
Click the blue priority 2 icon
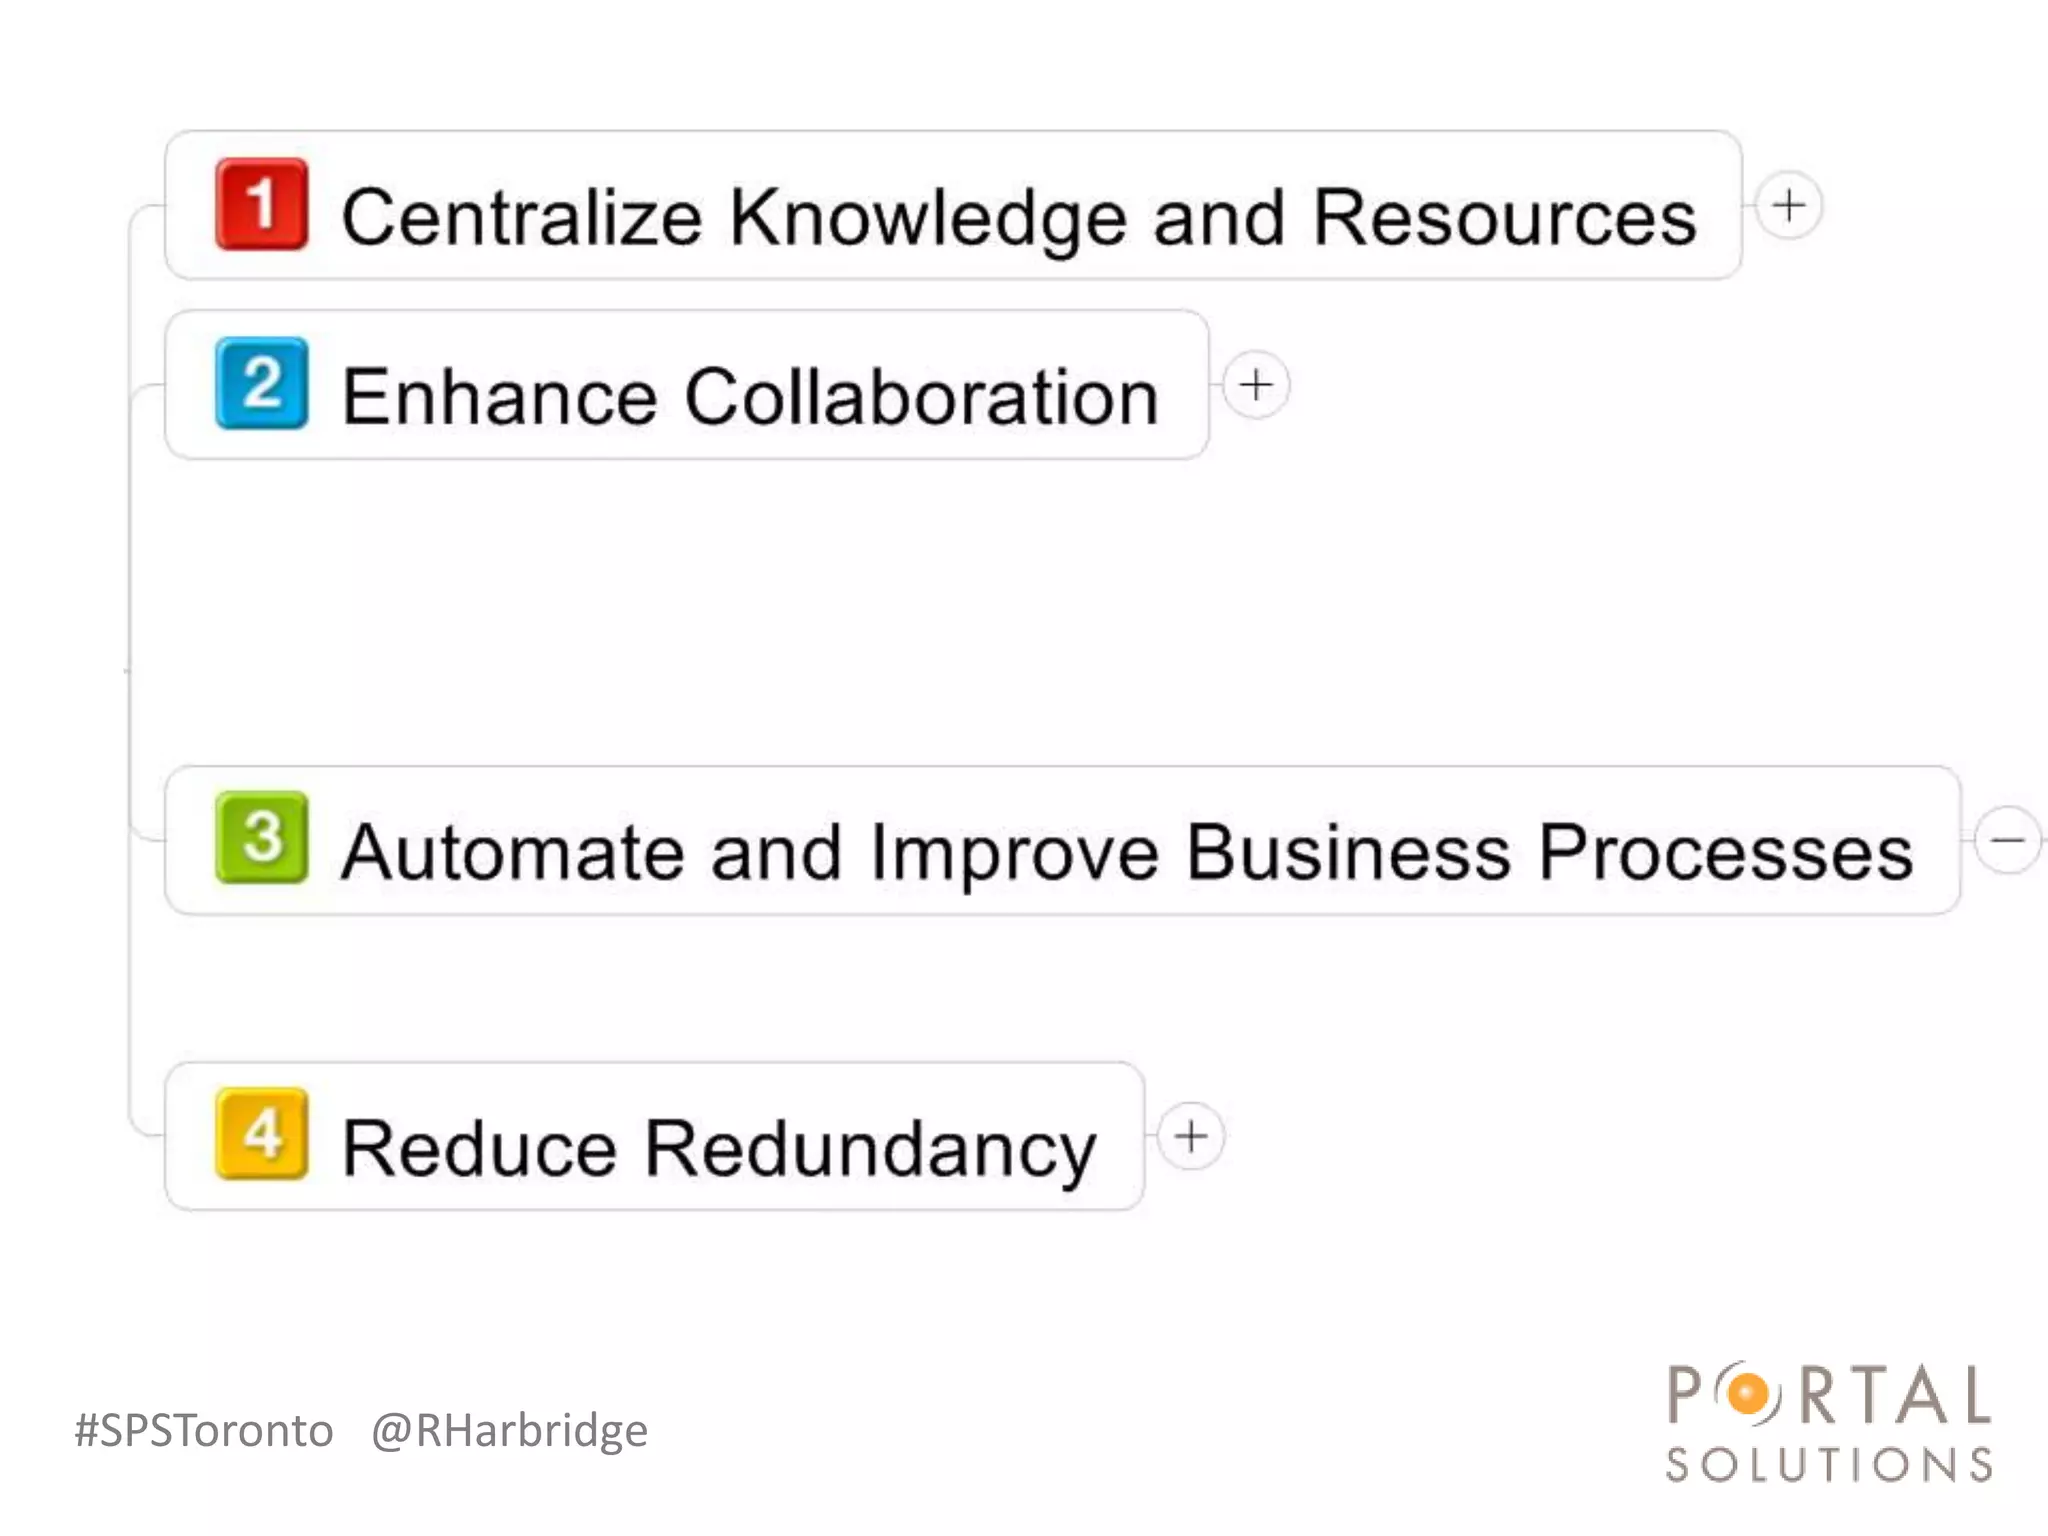point(261,384)
